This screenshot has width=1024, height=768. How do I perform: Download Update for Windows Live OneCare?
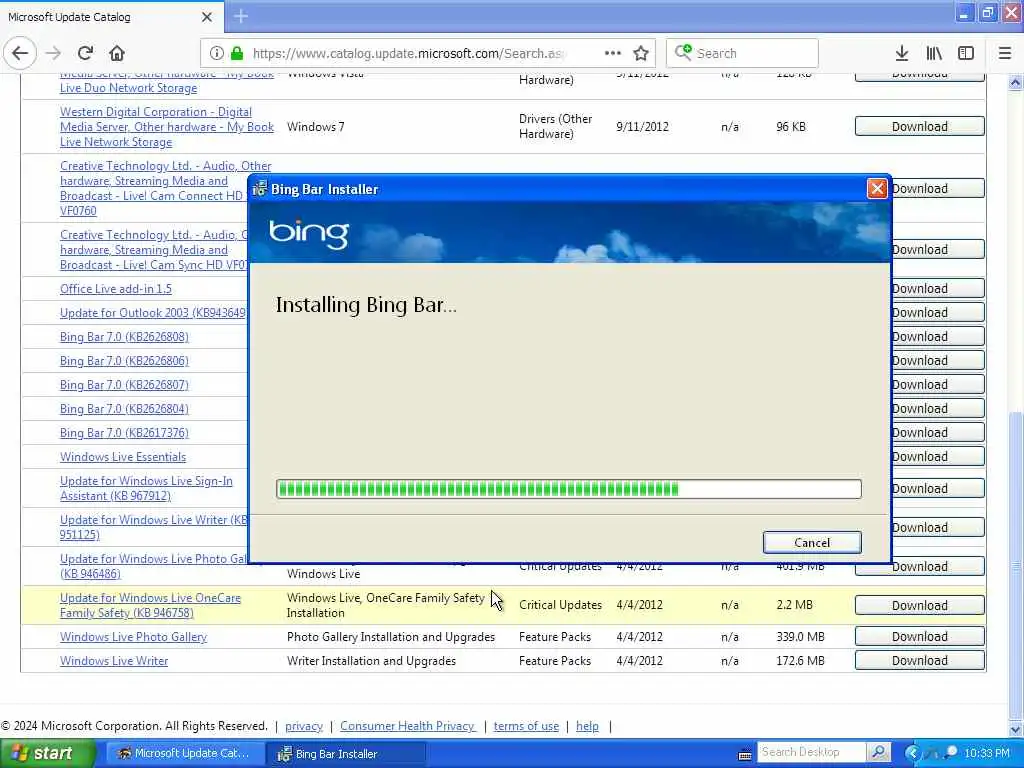pyautogui.click(x=920, y=605)
